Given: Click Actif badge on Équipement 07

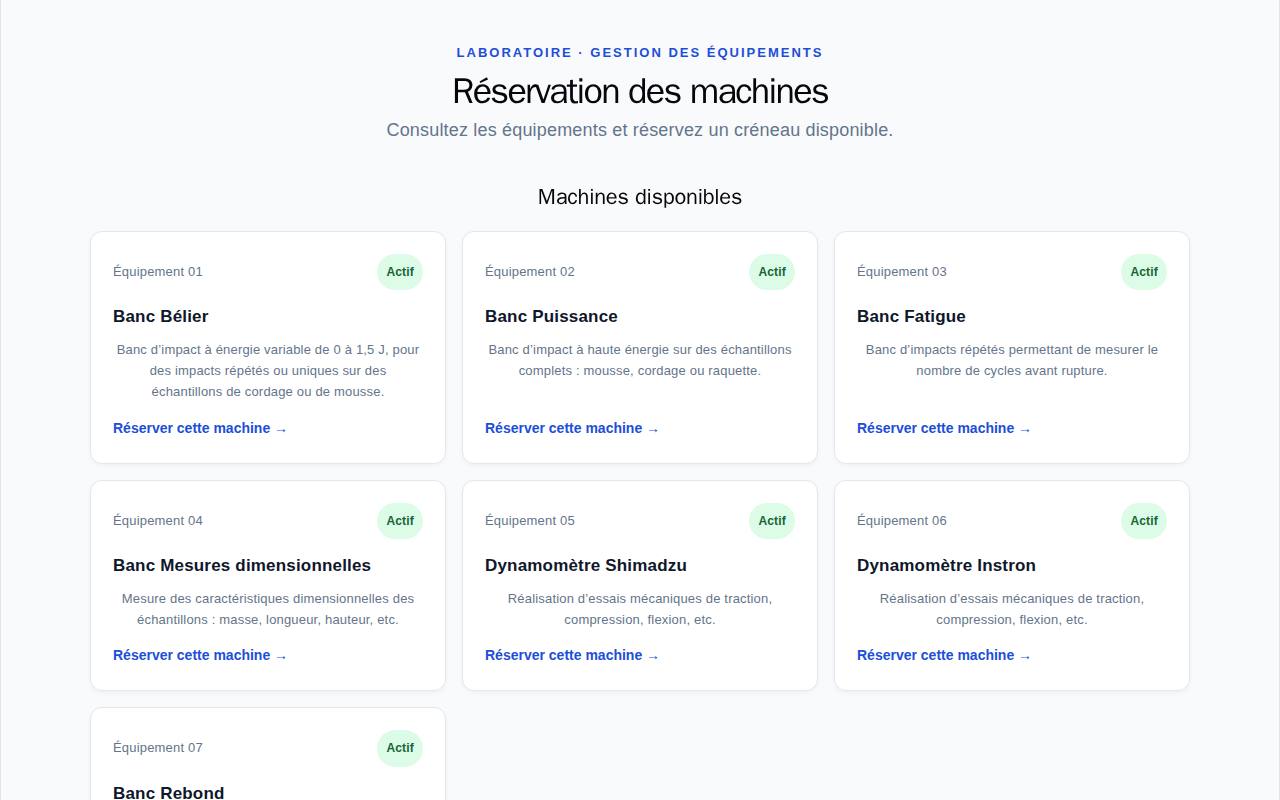Looking at the screenshot, I should click(400, 748).
